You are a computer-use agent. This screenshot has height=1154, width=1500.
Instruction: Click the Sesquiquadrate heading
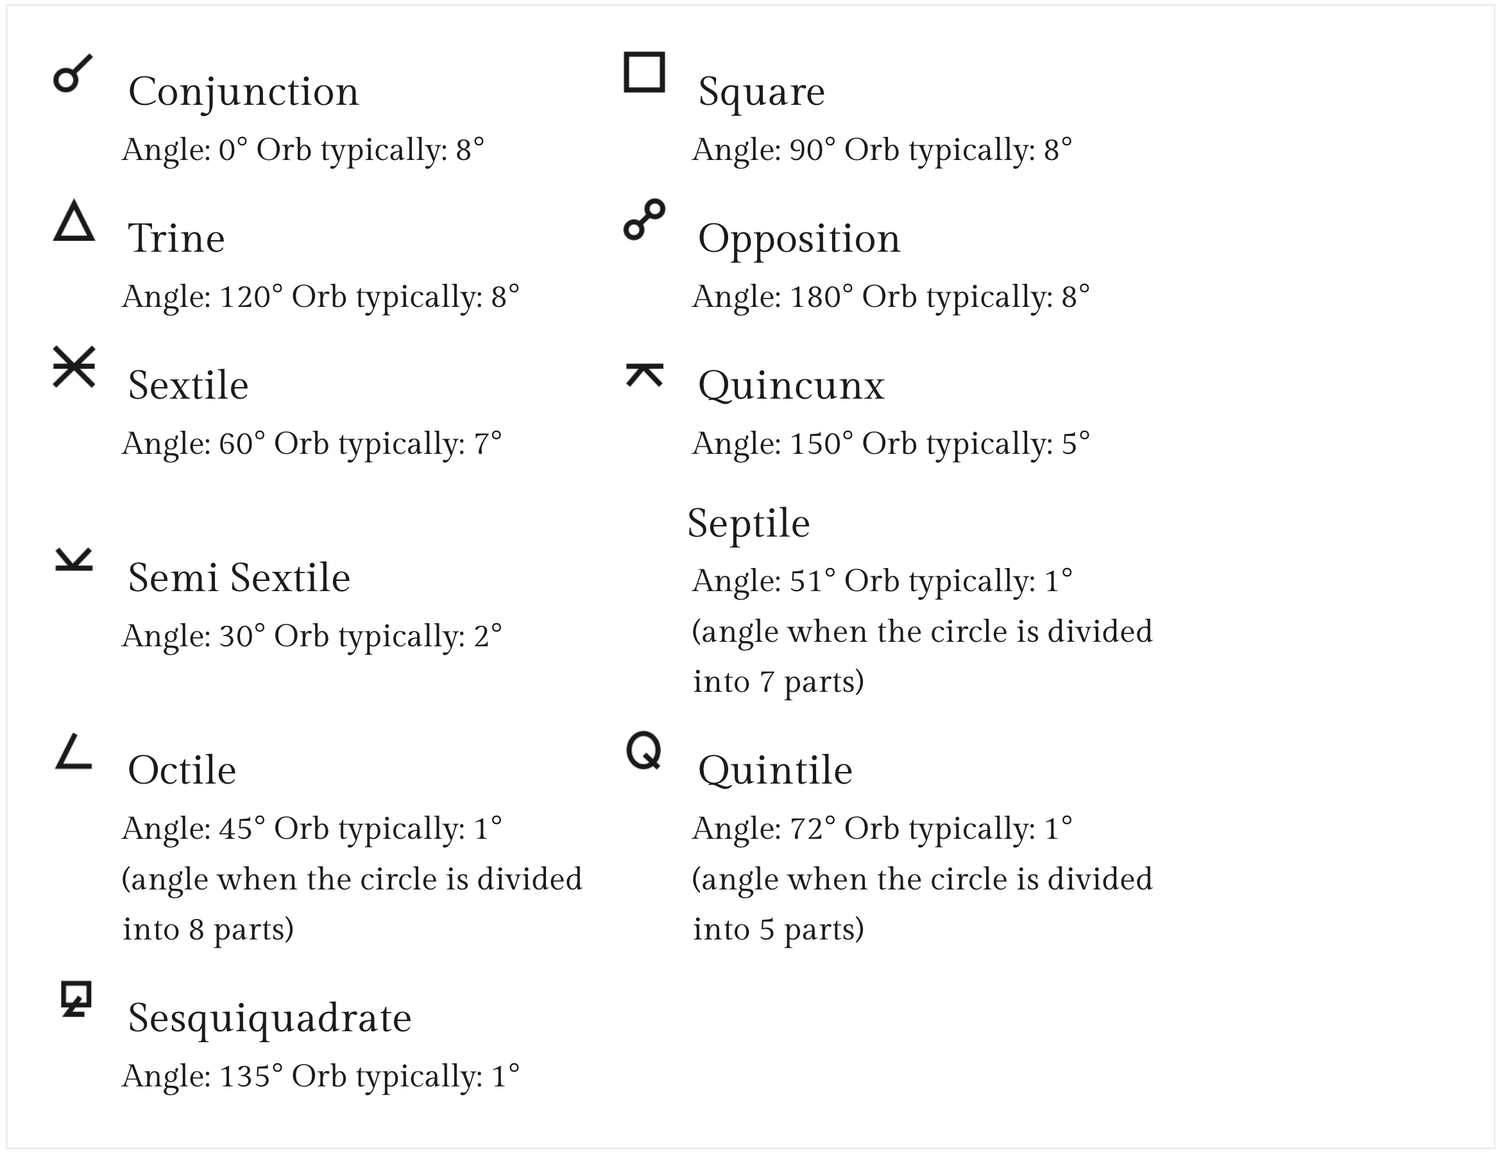click(x=270, y=1018)
